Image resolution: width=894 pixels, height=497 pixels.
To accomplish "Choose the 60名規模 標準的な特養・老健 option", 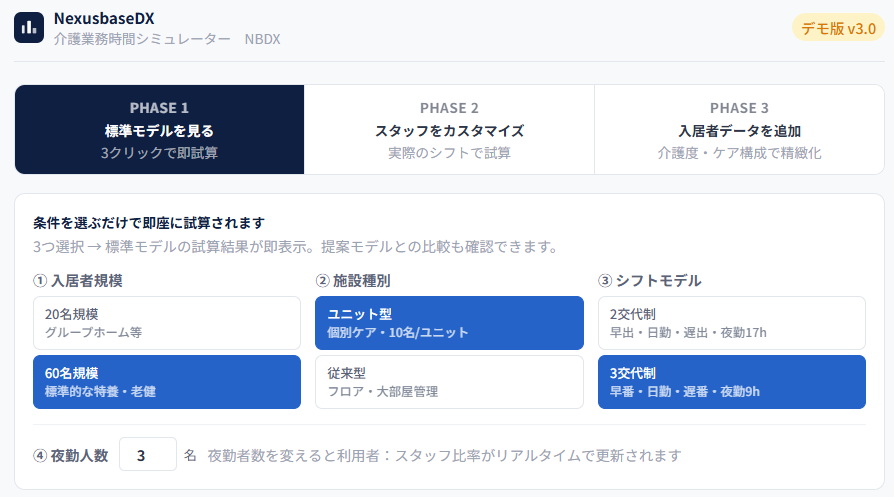I will coord(166,381).
